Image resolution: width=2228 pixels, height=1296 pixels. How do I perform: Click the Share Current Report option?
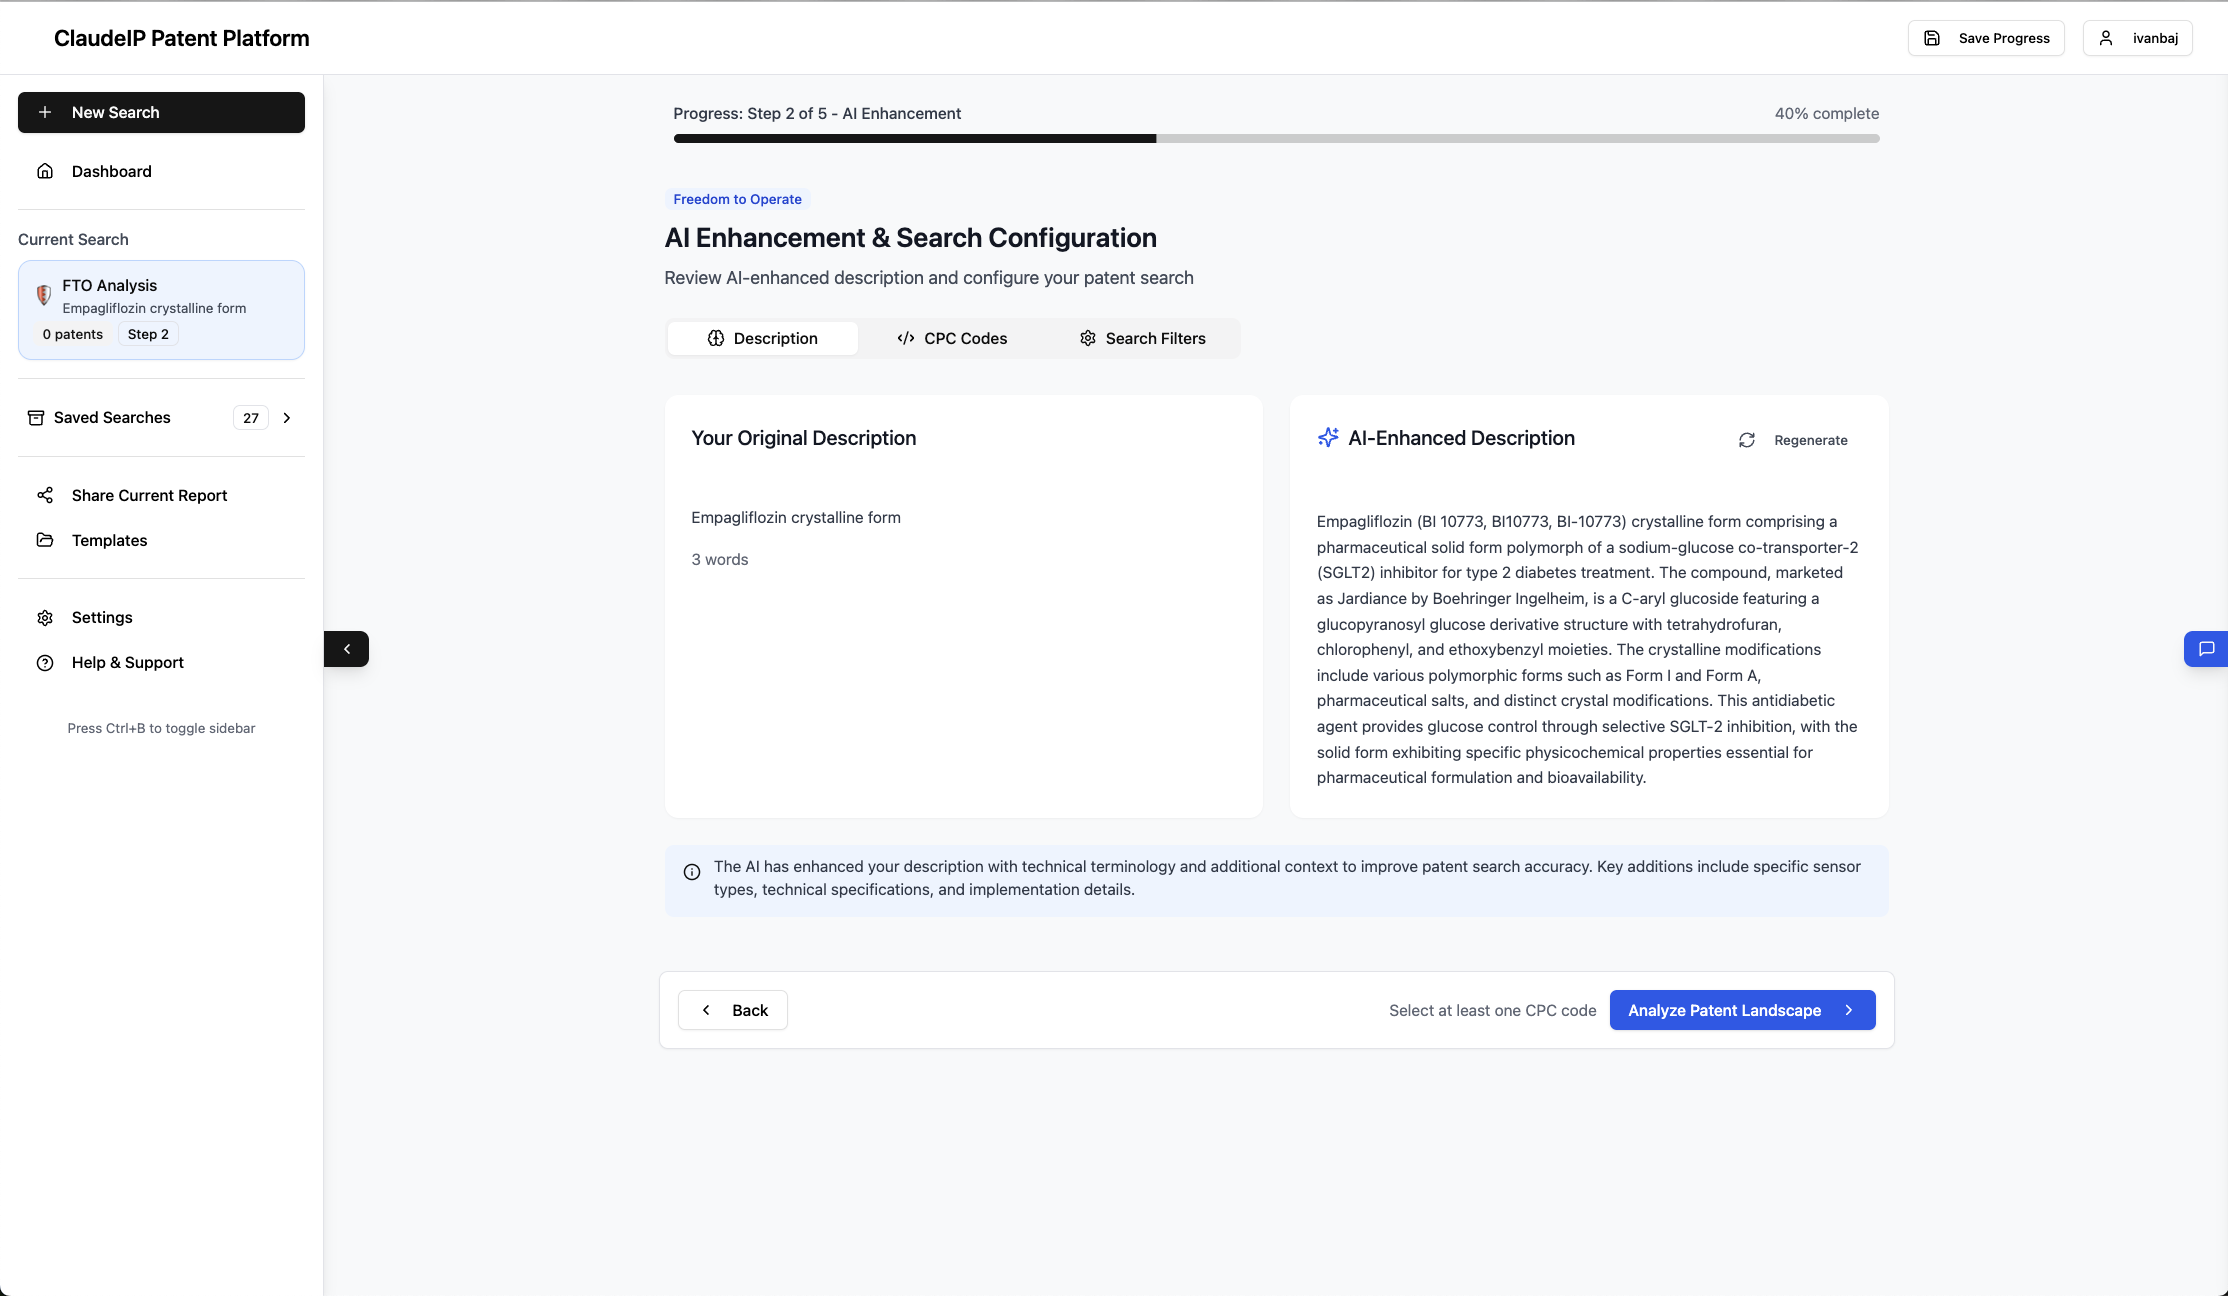149,495
